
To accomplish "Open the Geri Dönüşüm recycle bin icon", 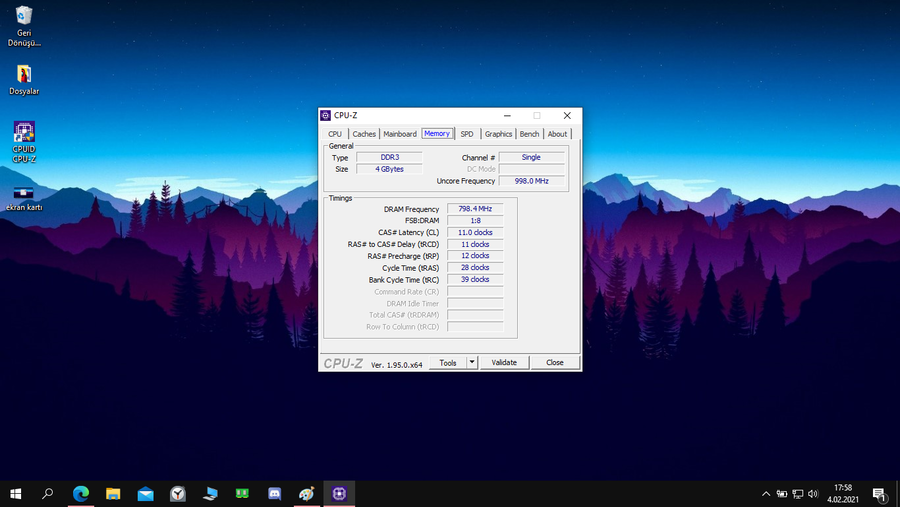I will click(x=24, y=26).
